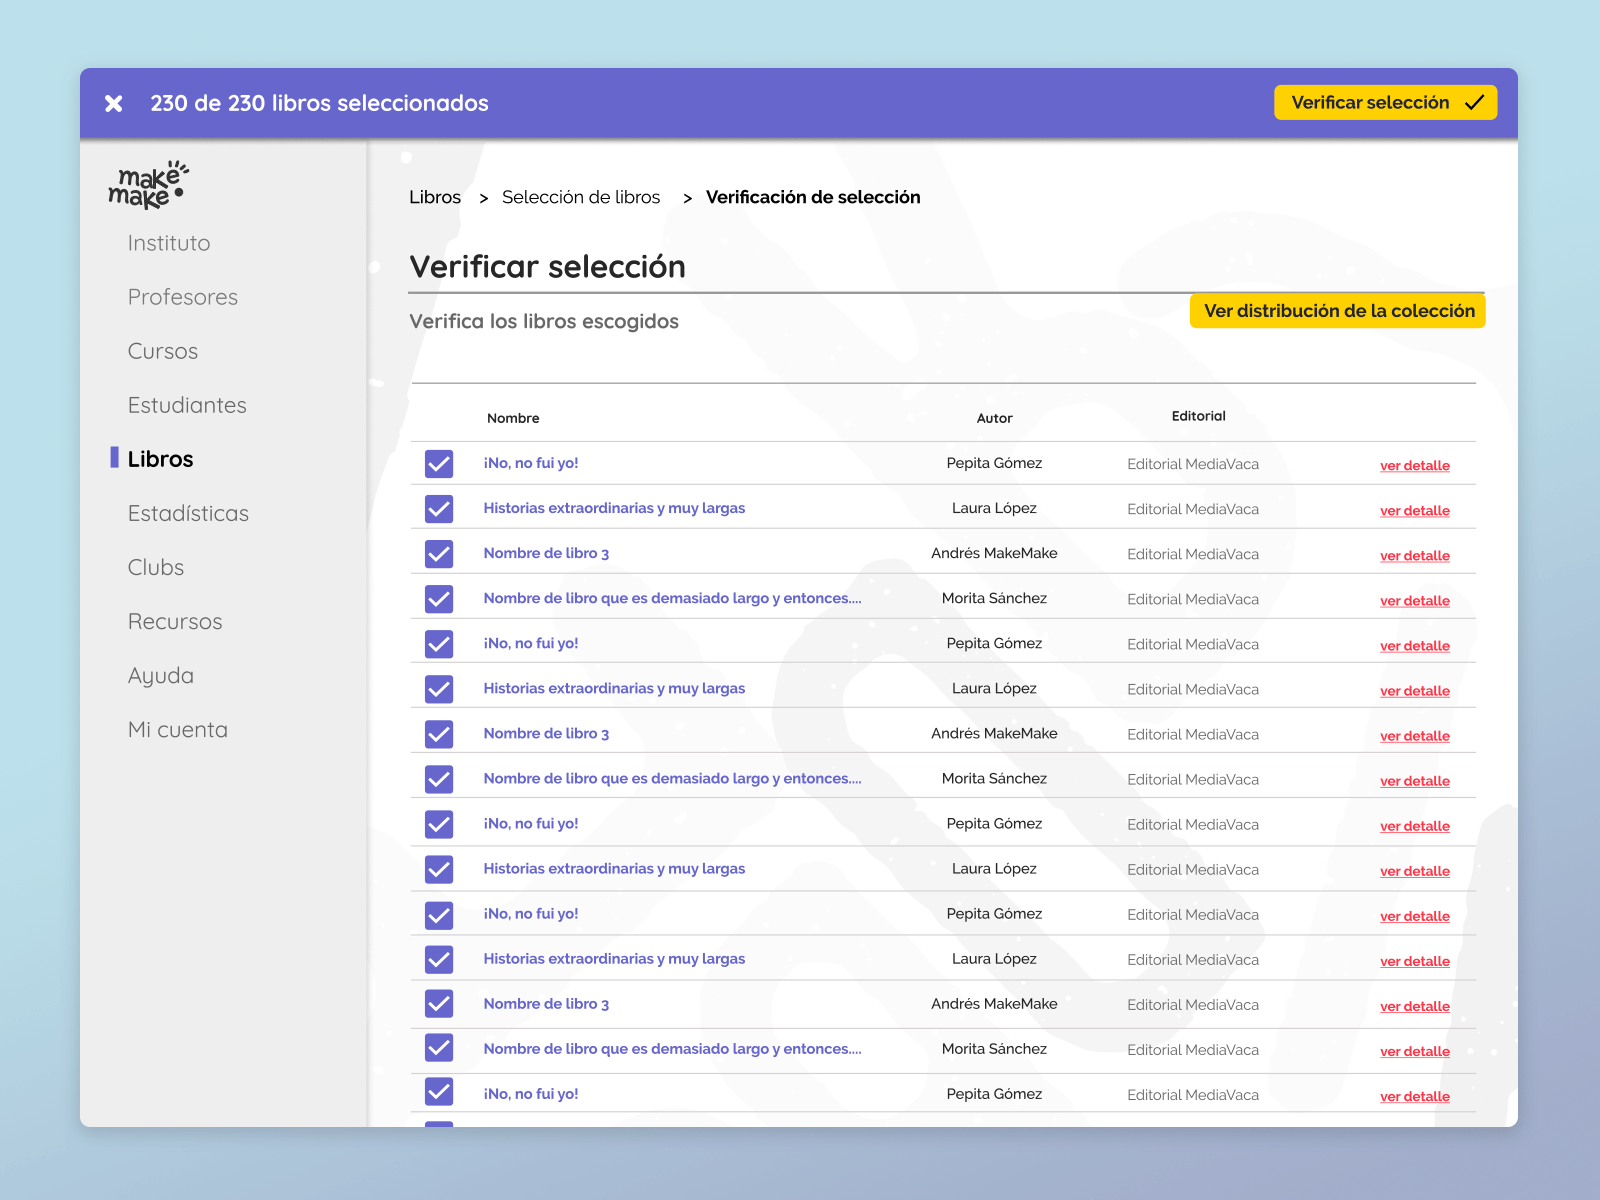Open the first Historias extraordinarias book title
Screen dimensions: 1600x1200
click(614, 508)
